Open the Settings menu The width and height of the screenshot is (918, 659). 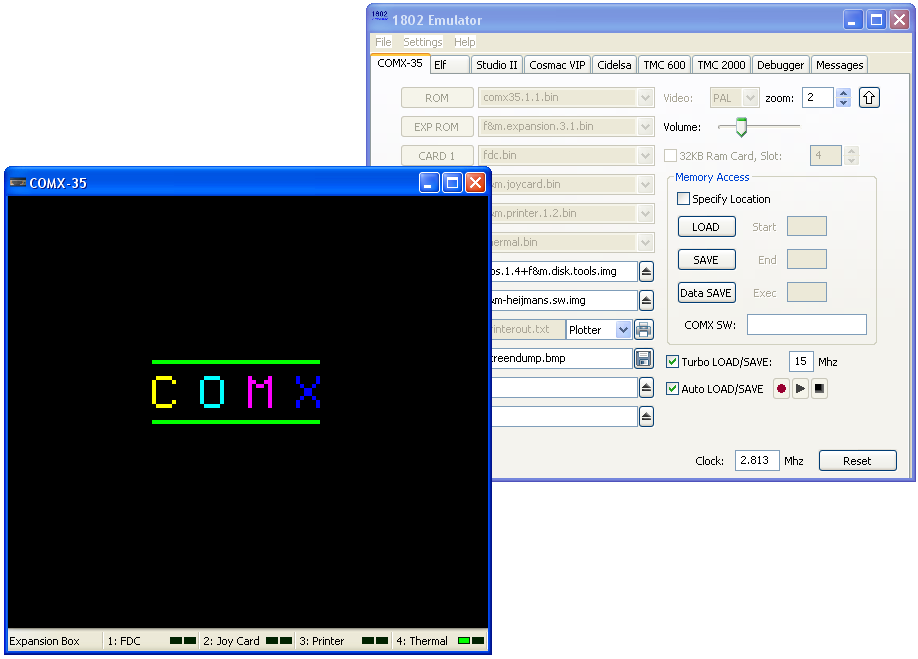click(x=423, y=42)
